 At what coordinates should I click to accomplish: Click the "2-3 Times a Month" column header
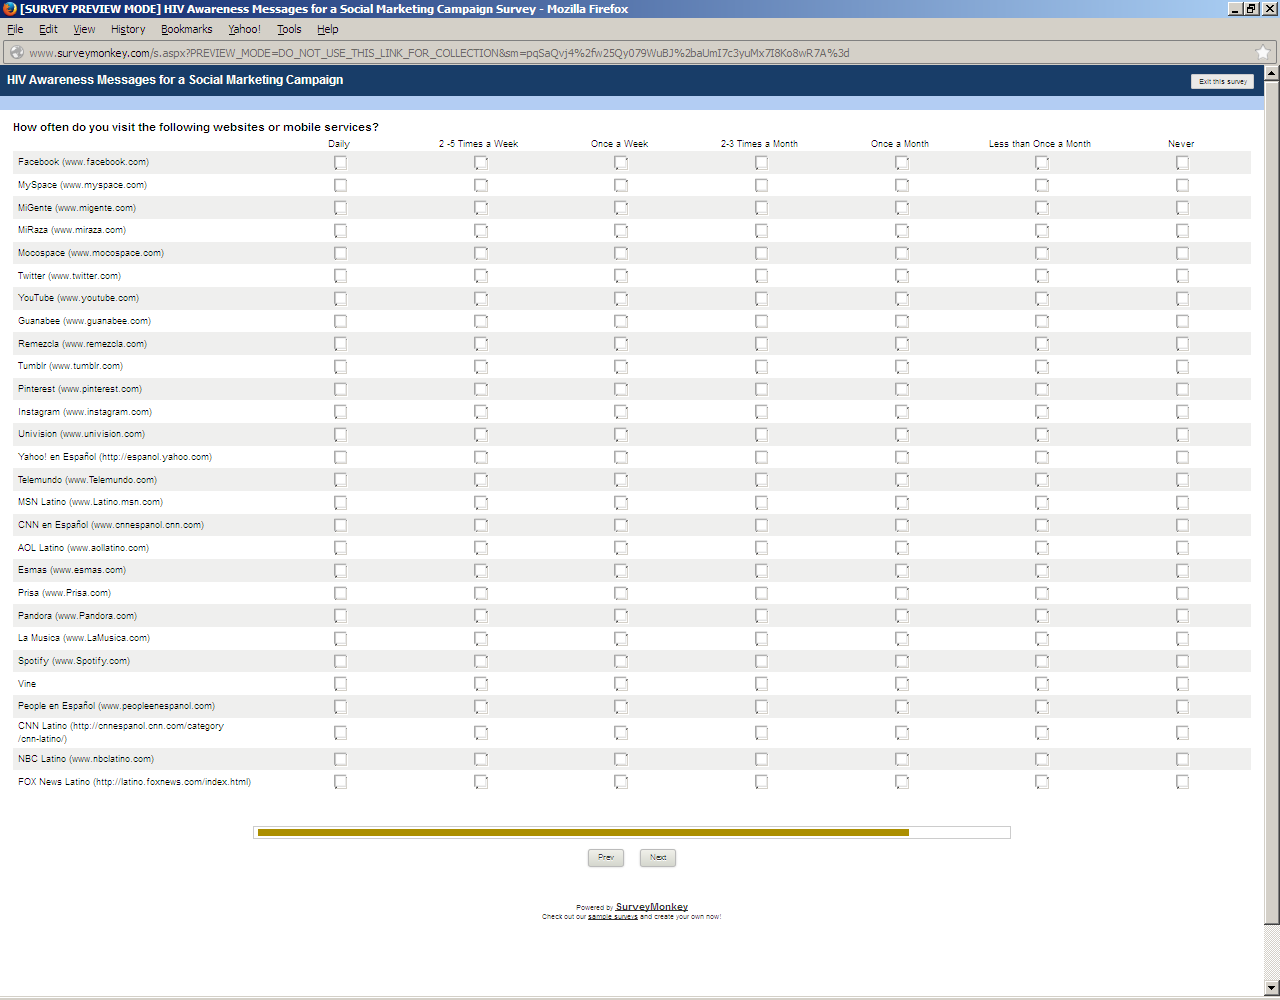(x=760, y=144)
